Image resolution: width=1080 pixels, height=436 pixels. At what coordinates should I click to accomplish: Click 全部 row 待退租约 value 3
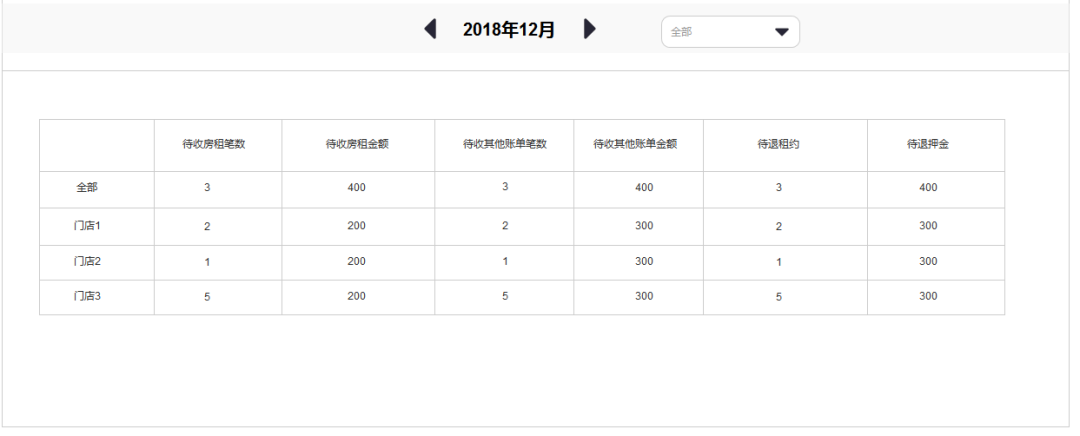tap(779, 187)
